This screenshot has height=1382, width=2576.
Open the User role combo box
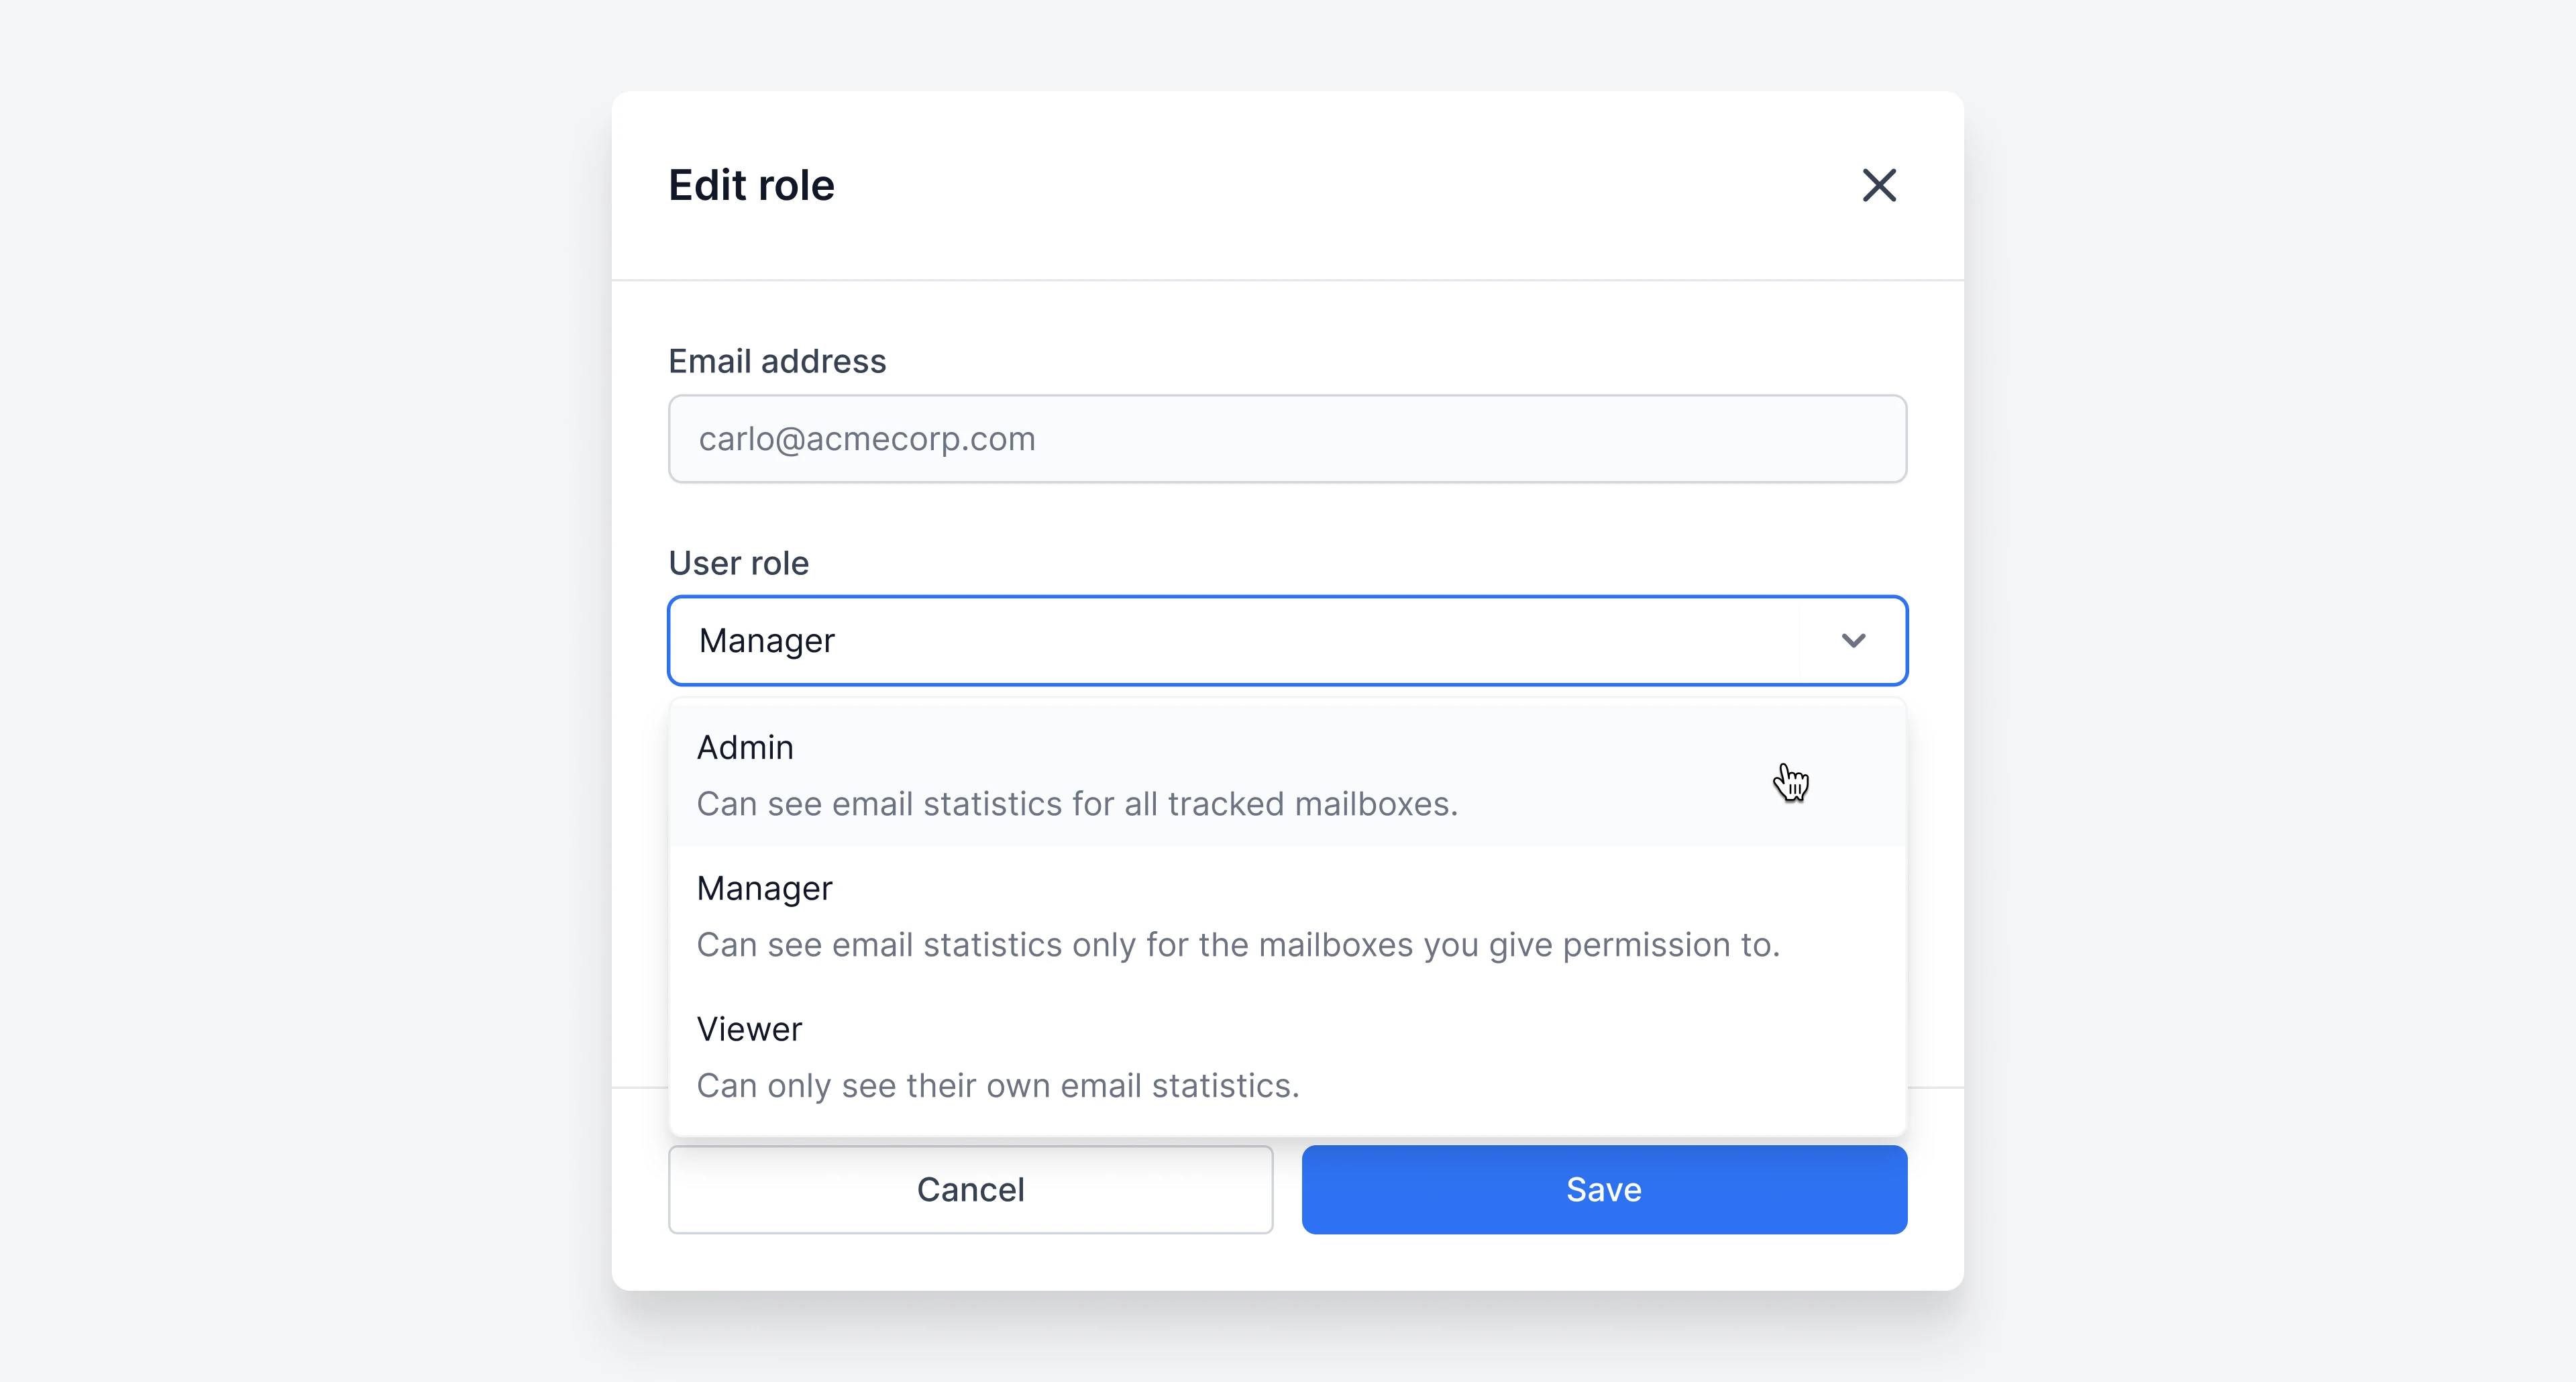(1287, 640)
